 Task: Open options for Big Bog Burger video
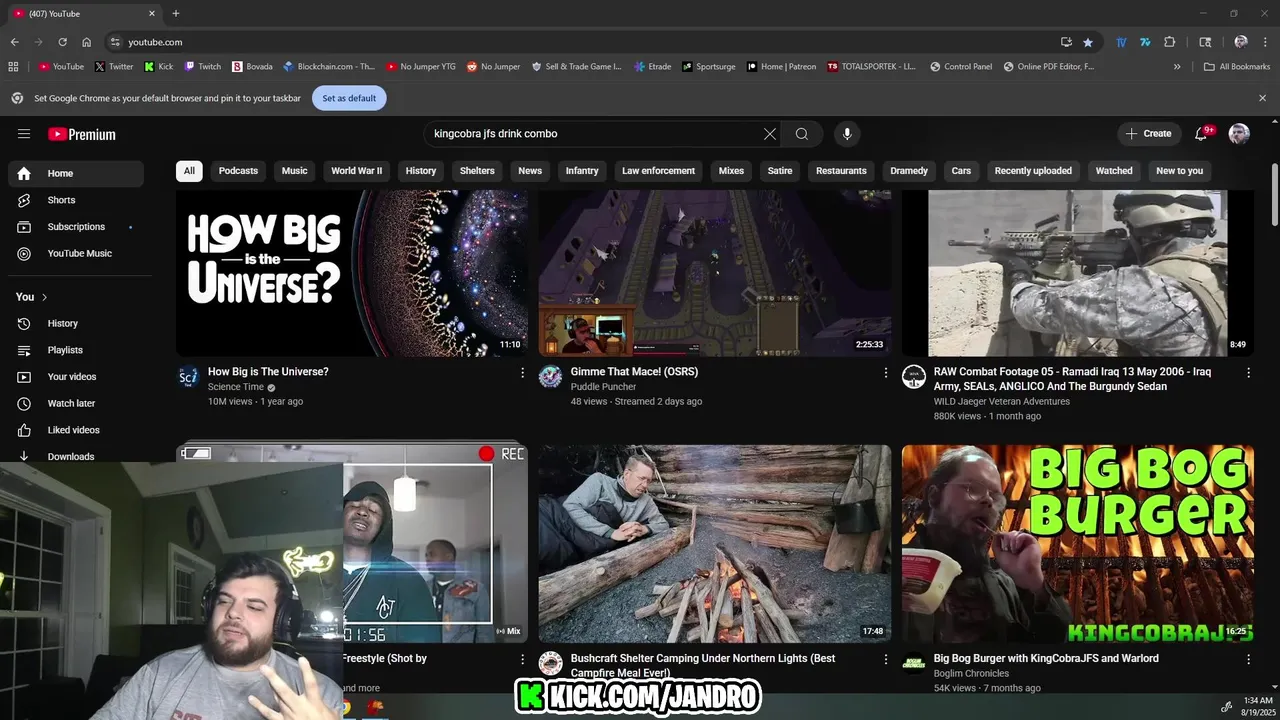click(1248, 660)
